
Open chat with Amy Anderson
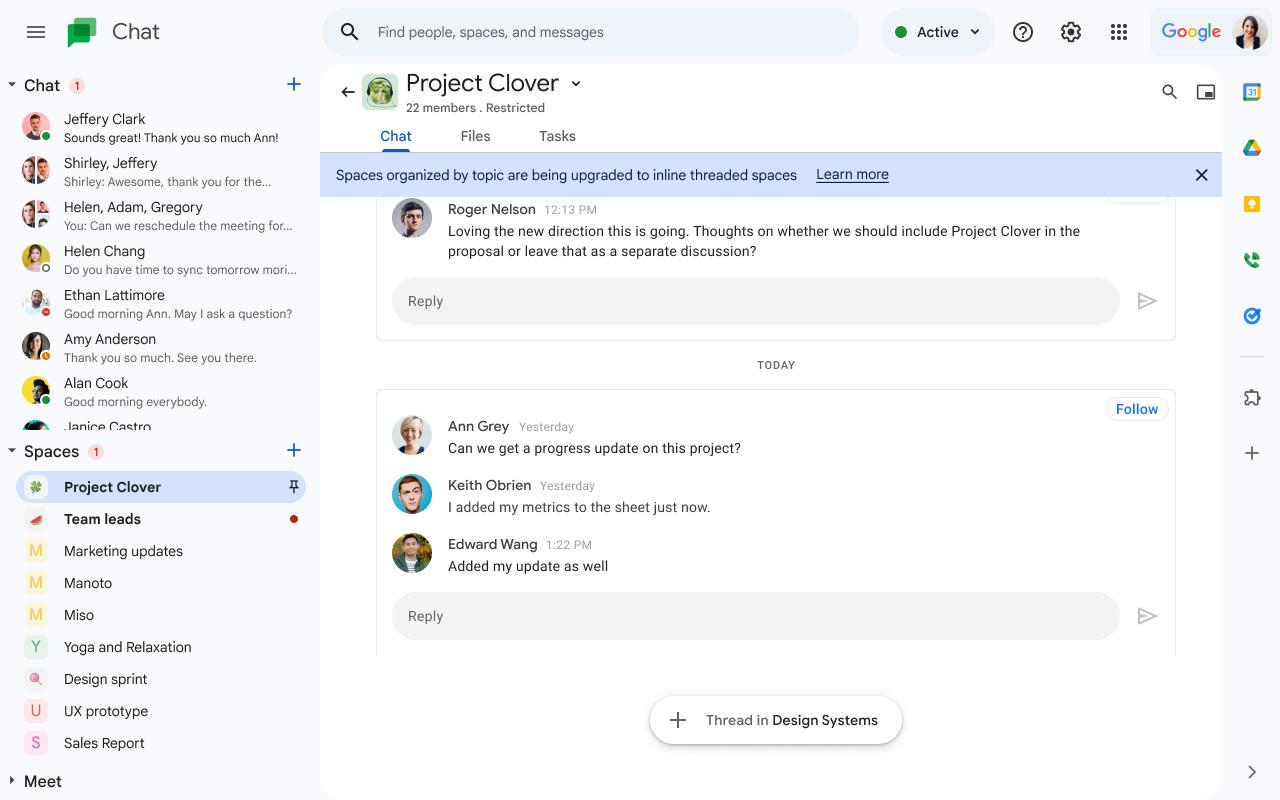tap(160, 348)
